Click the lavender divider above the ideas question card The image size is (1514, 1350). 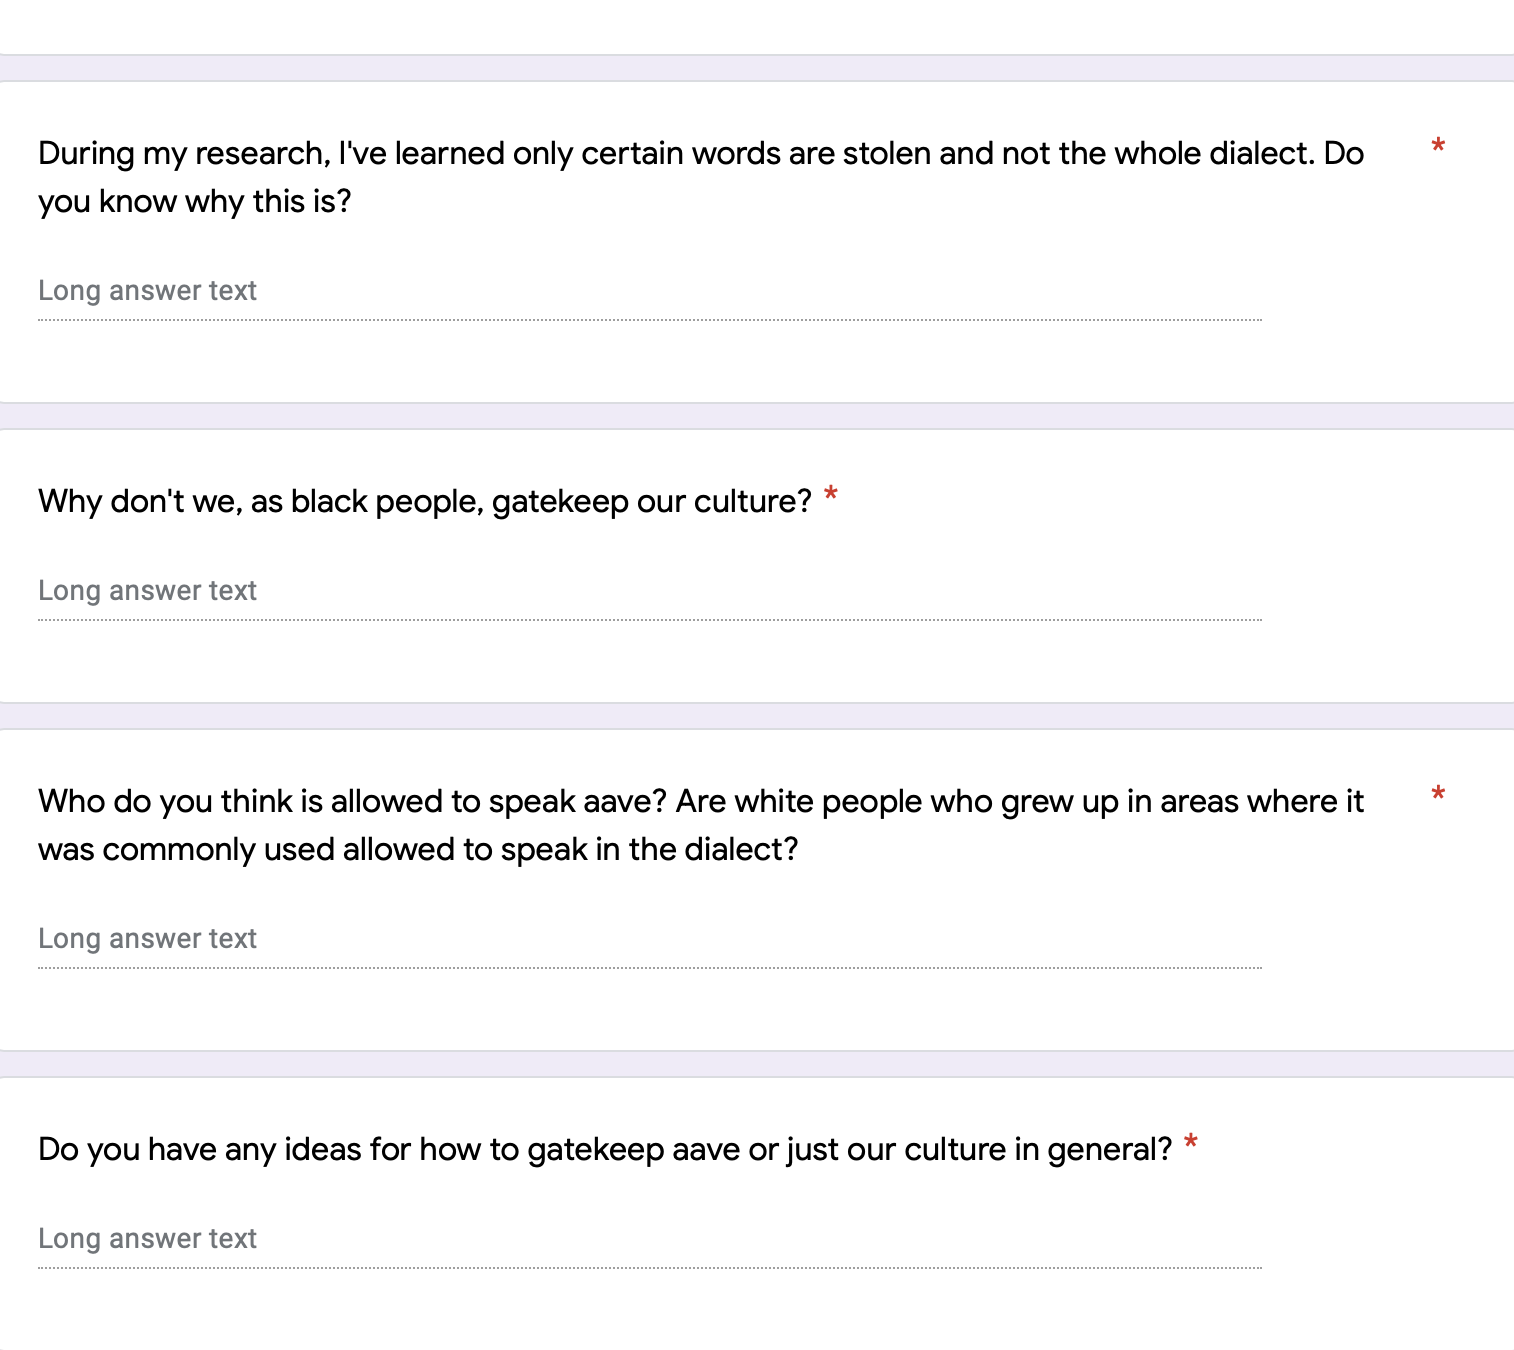757,1064
